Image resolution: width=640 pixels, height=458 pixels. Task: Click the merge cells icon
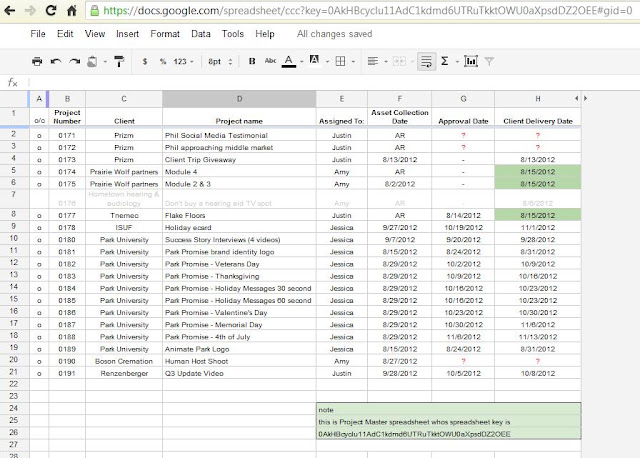click(399, 61)
